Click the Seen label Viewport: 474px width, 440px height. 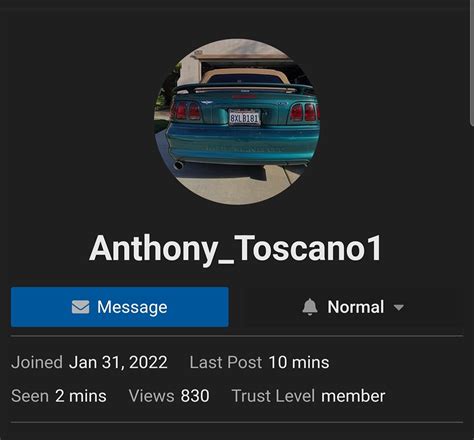pyautogui.click(x=30, y=396)
